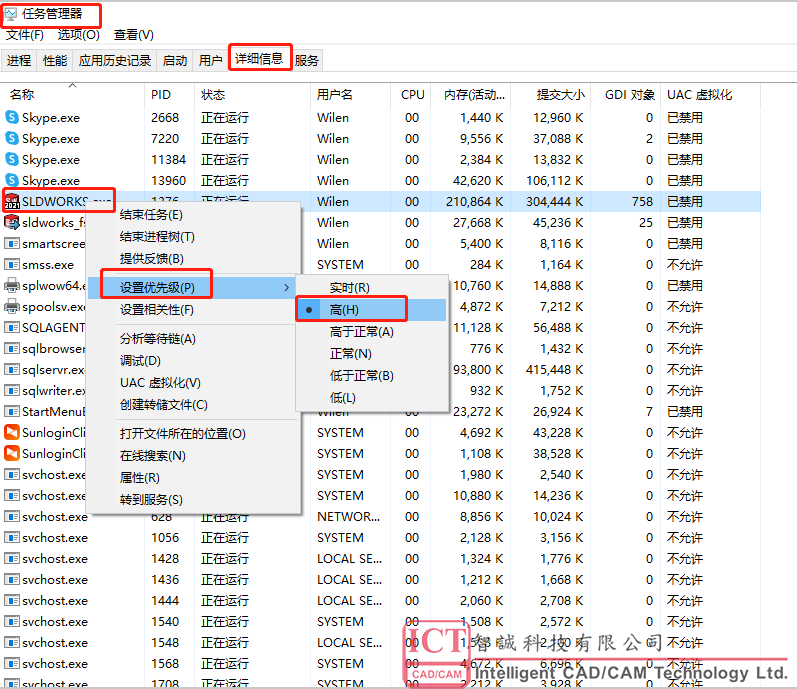Choose 提供反馈(B) from context menu
Viewport: 797px width, 689px height.
coord(194,259)
